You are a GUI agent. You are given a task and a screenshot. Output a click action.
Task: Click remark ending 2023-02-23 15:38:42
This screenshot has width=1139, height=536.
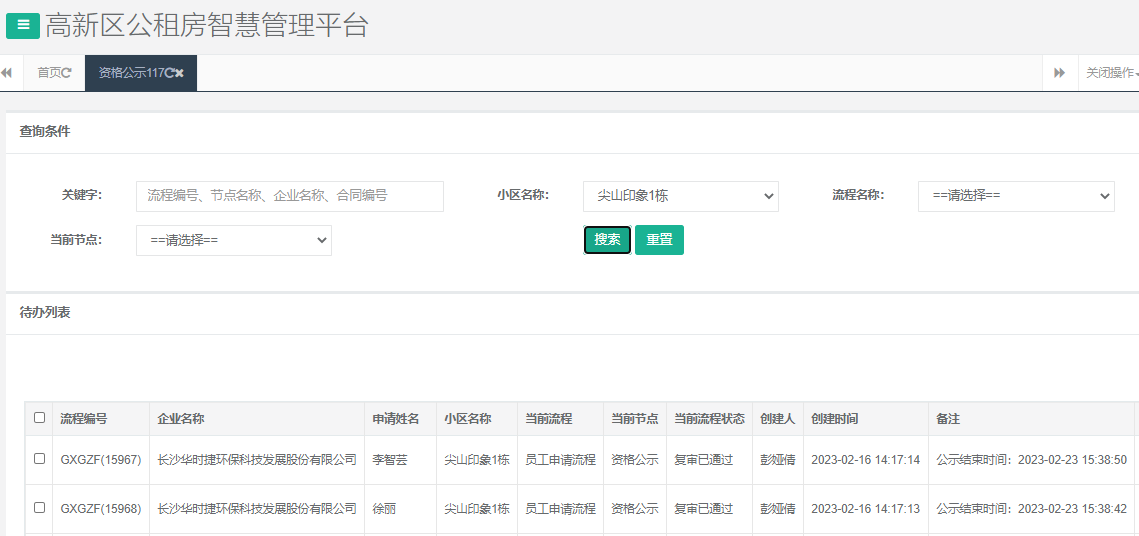pyautogui.click(x=1031, y=508)
